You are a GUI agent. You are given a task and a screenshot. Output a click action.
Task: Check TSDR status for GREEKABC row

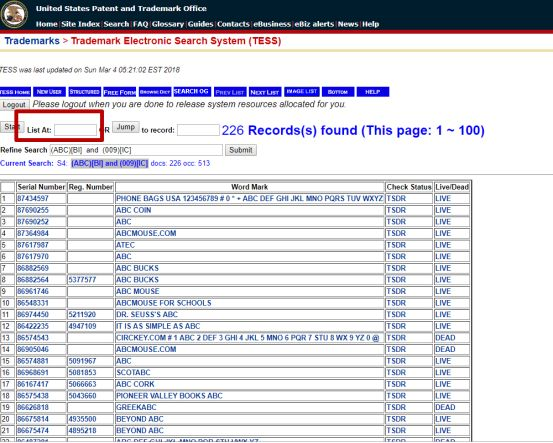tap(396, 407)
